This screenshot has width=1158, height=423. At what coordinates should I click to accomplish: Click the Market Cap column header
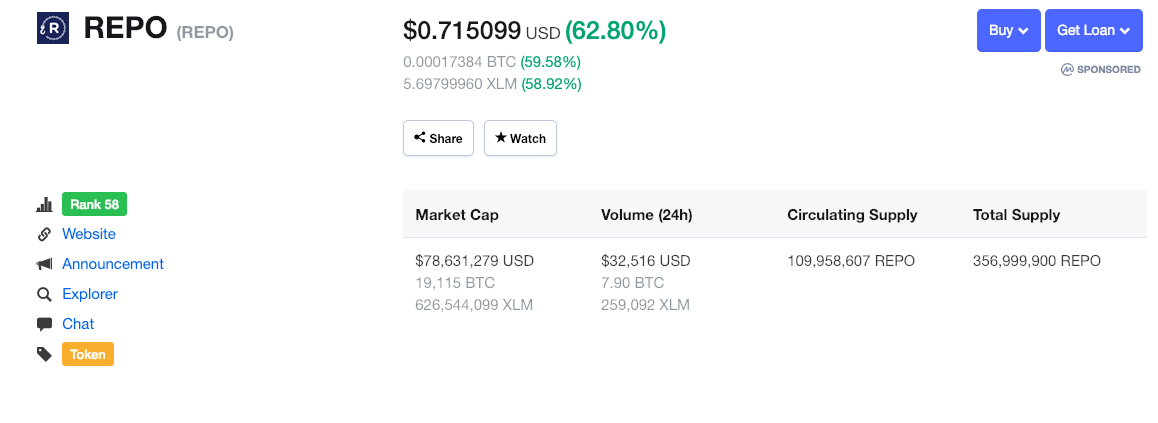pos(457,215)
